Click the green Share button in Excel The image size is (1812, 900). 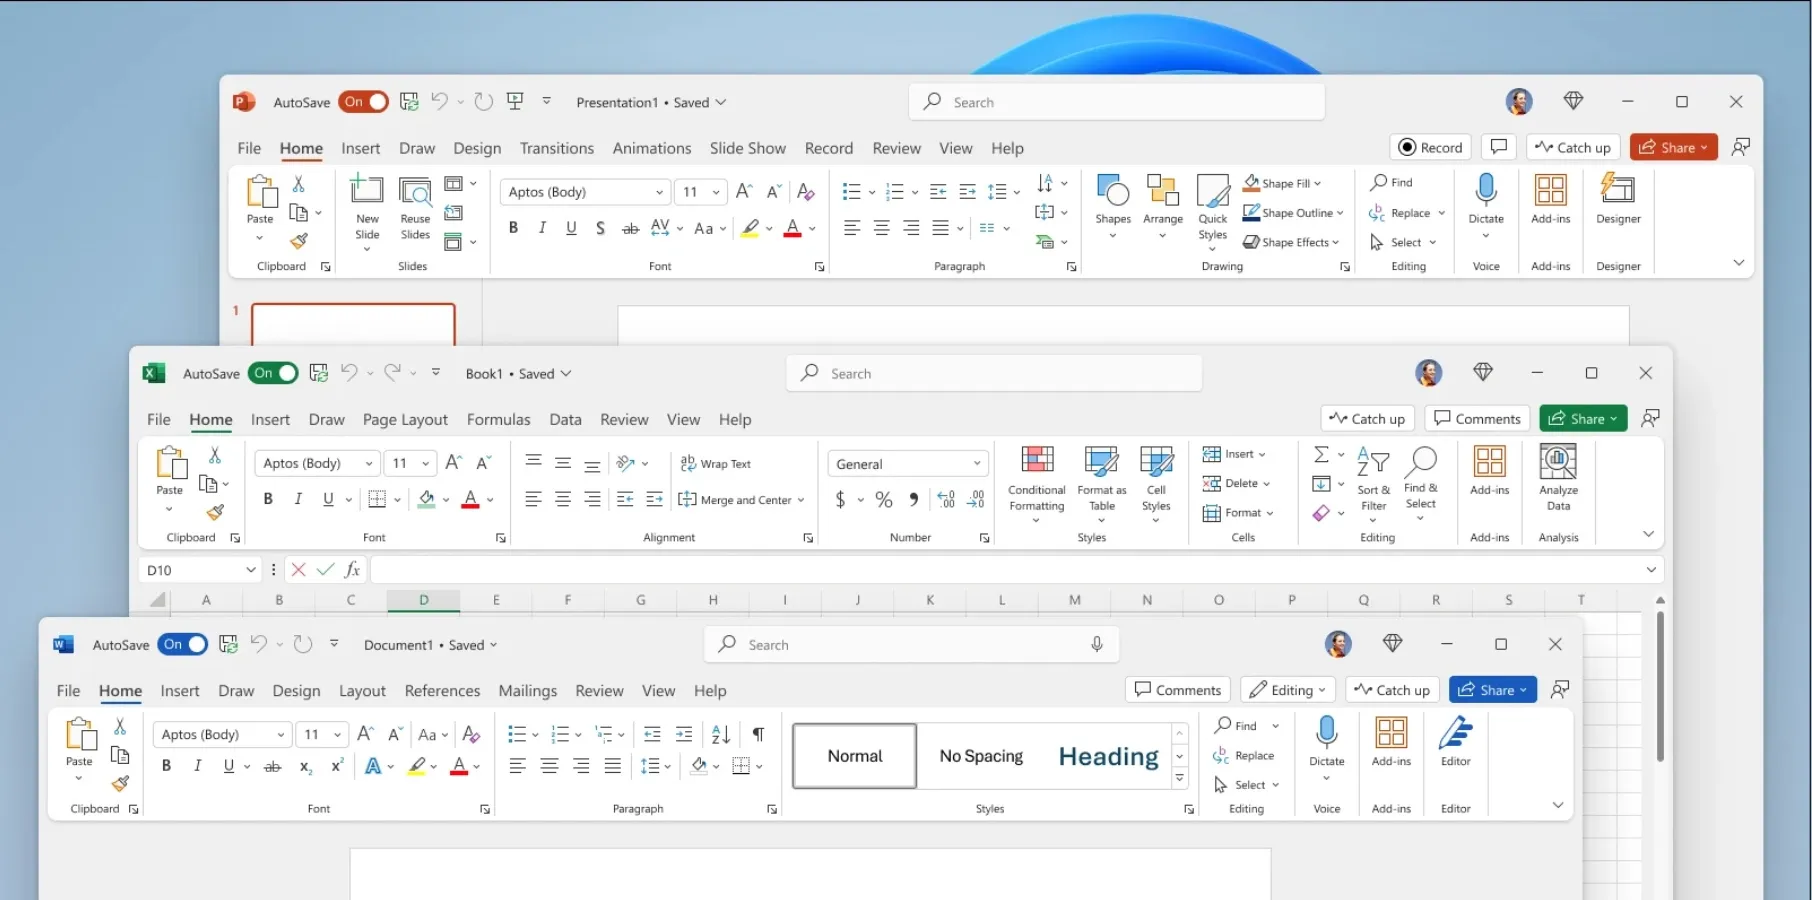pyautogui.click(x=1582, y=419)
